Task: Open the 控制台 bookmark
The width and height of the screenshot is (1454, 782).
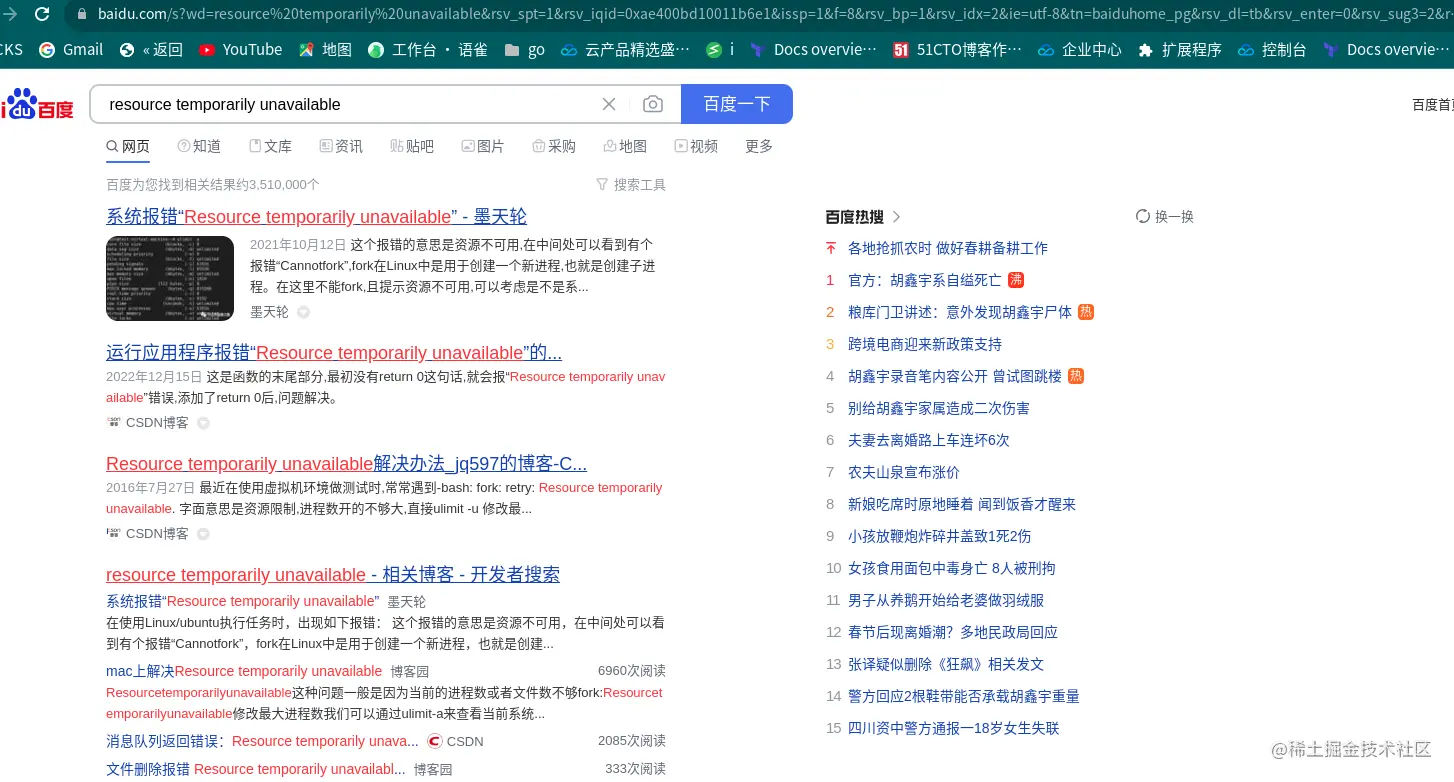Action: click(1271, 49)
